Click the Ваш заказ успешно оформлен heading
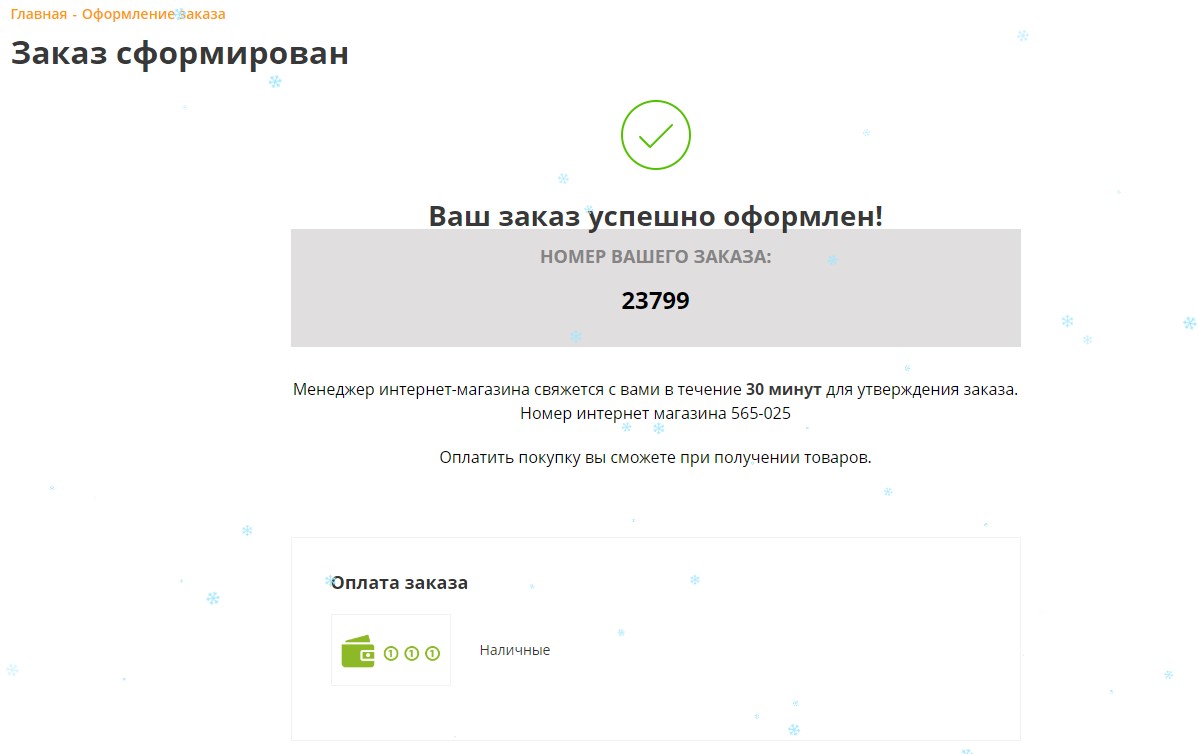This screenshot has height=754, width=1198. coord(655,215)
